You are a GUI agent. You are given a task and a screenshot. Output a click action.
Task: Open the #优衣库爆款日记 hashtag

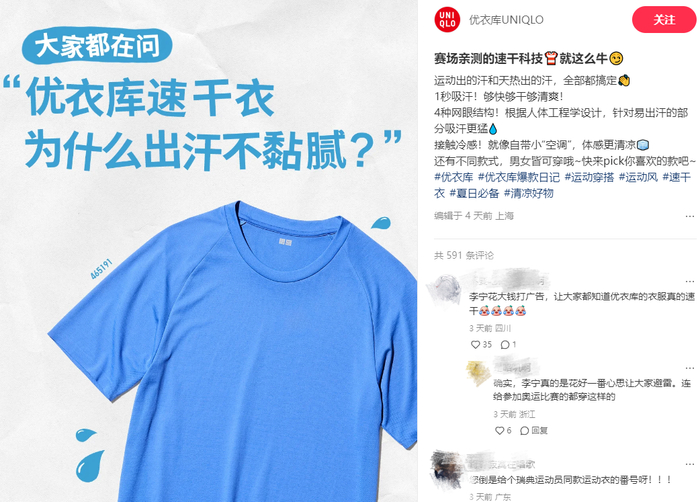tap(519, 177)
